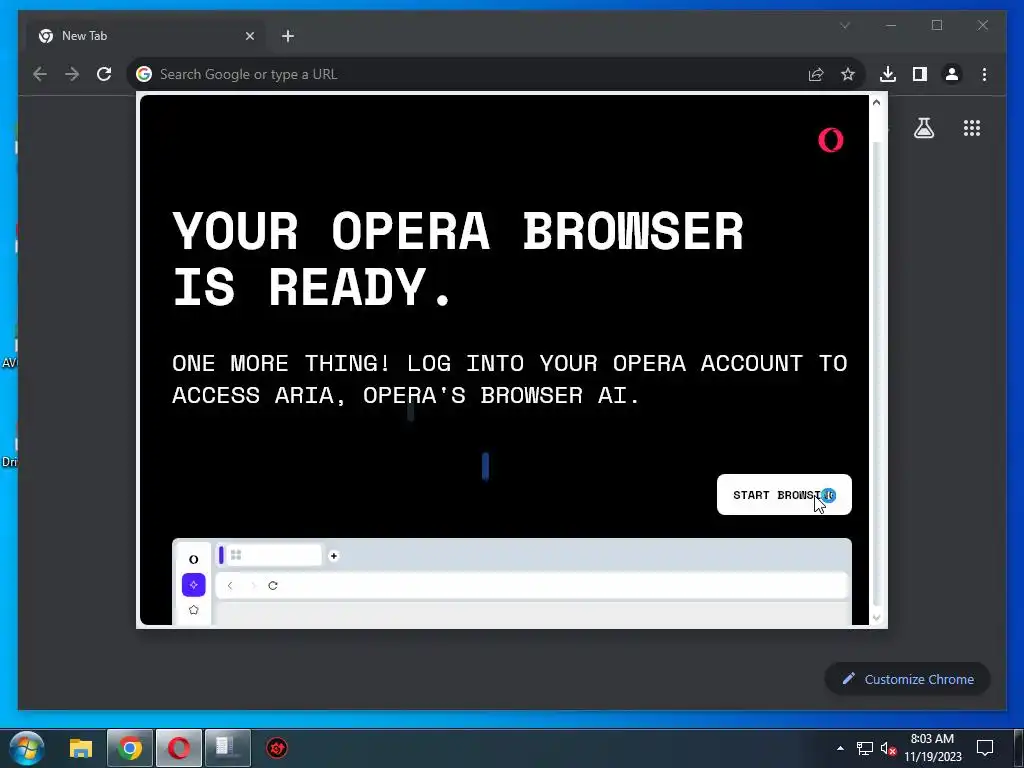Open a new Chrome tab with the plus button
This screenshot has height=768, width=1024.
pos(288,36)
